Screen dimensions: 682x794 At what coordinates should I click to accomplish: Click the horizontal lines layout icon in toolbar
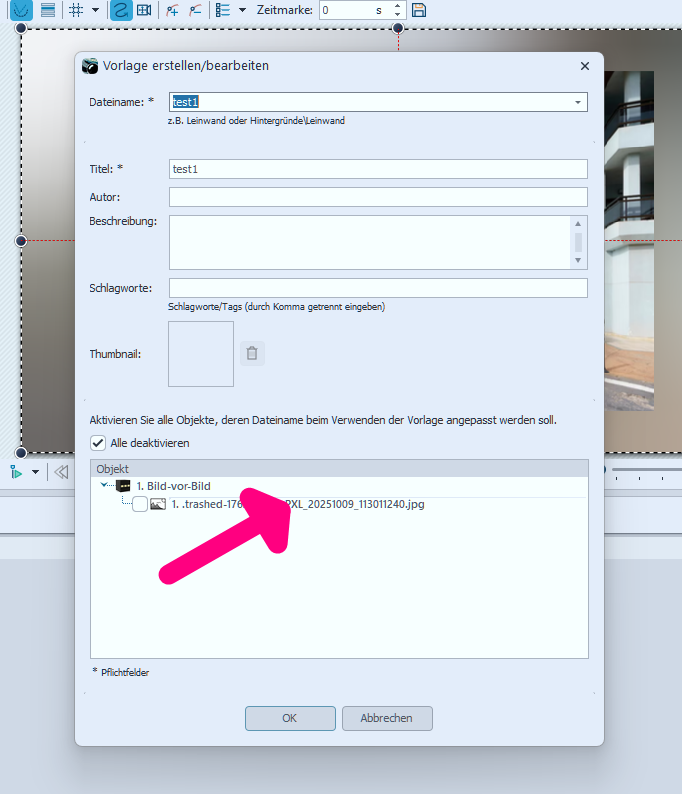pyautogui.click(x=47, y=10)
